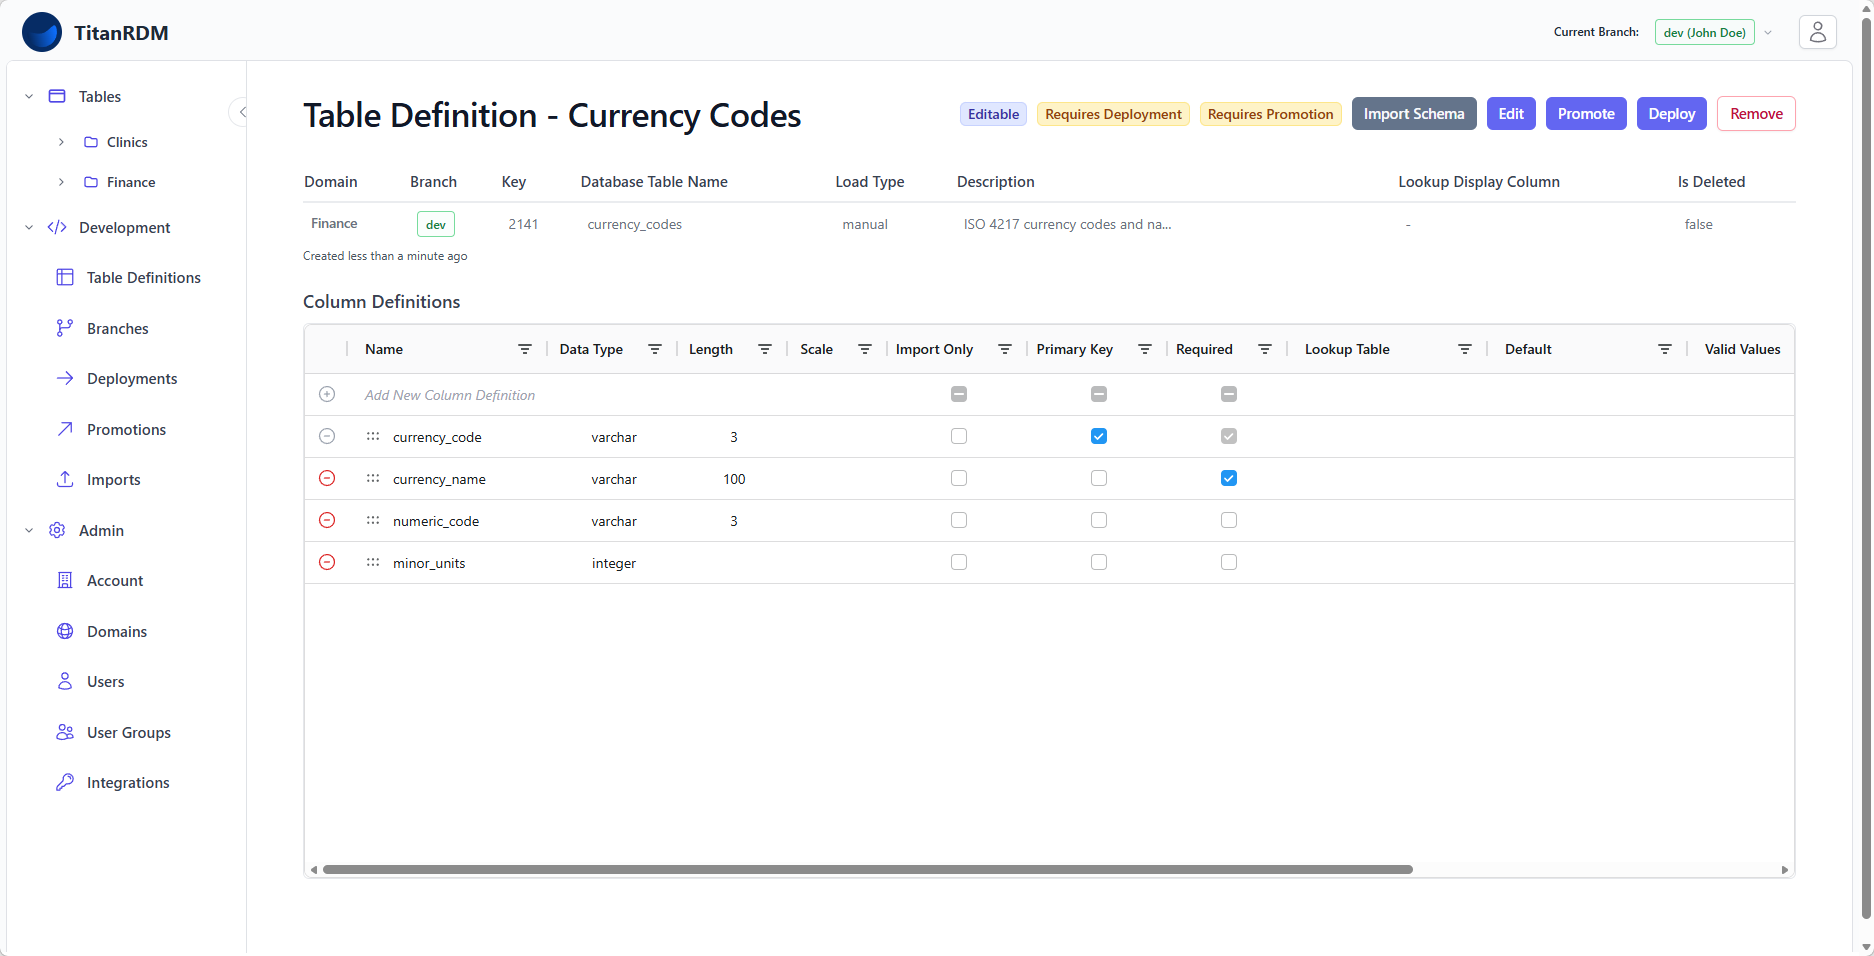Open filter menu for Length column
The image size is (1874, 956).
(765, 349)
